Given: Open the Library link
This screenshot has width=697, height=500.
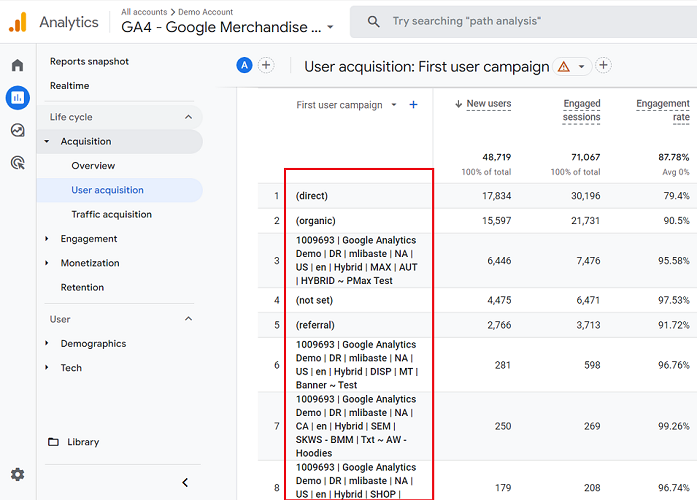Looking at the screenshot, I should (83, 442).
